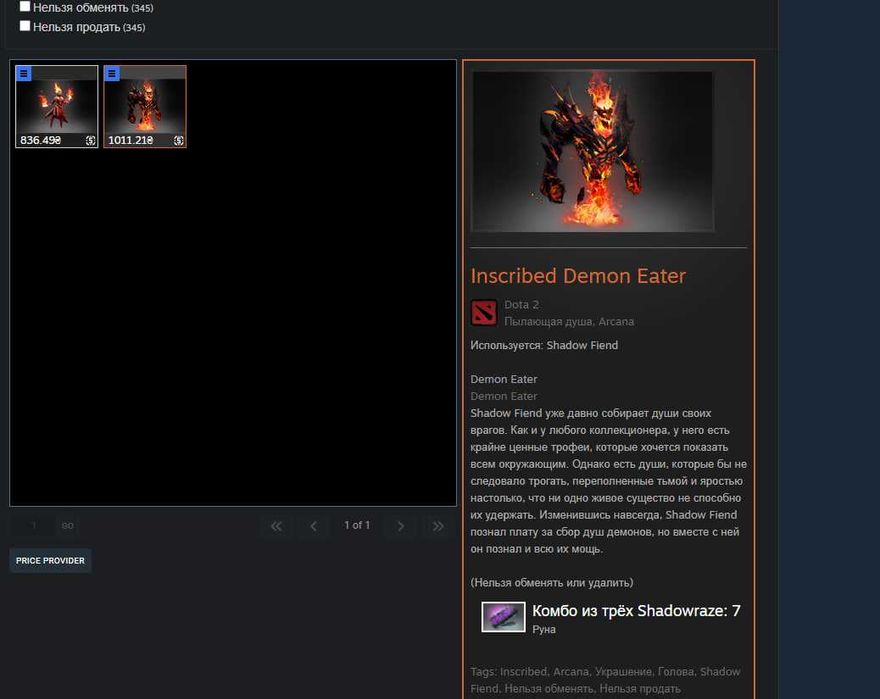Click the page number input field
The width and height of the screenshot is (880, 699).
pos(33,526)
